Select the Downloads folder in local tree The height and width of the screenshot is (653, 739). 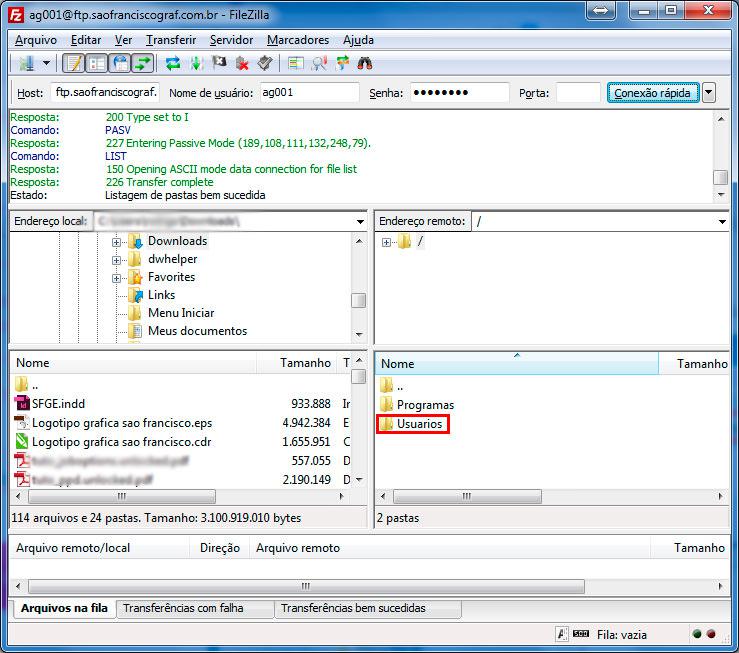(x=177, y=241)
